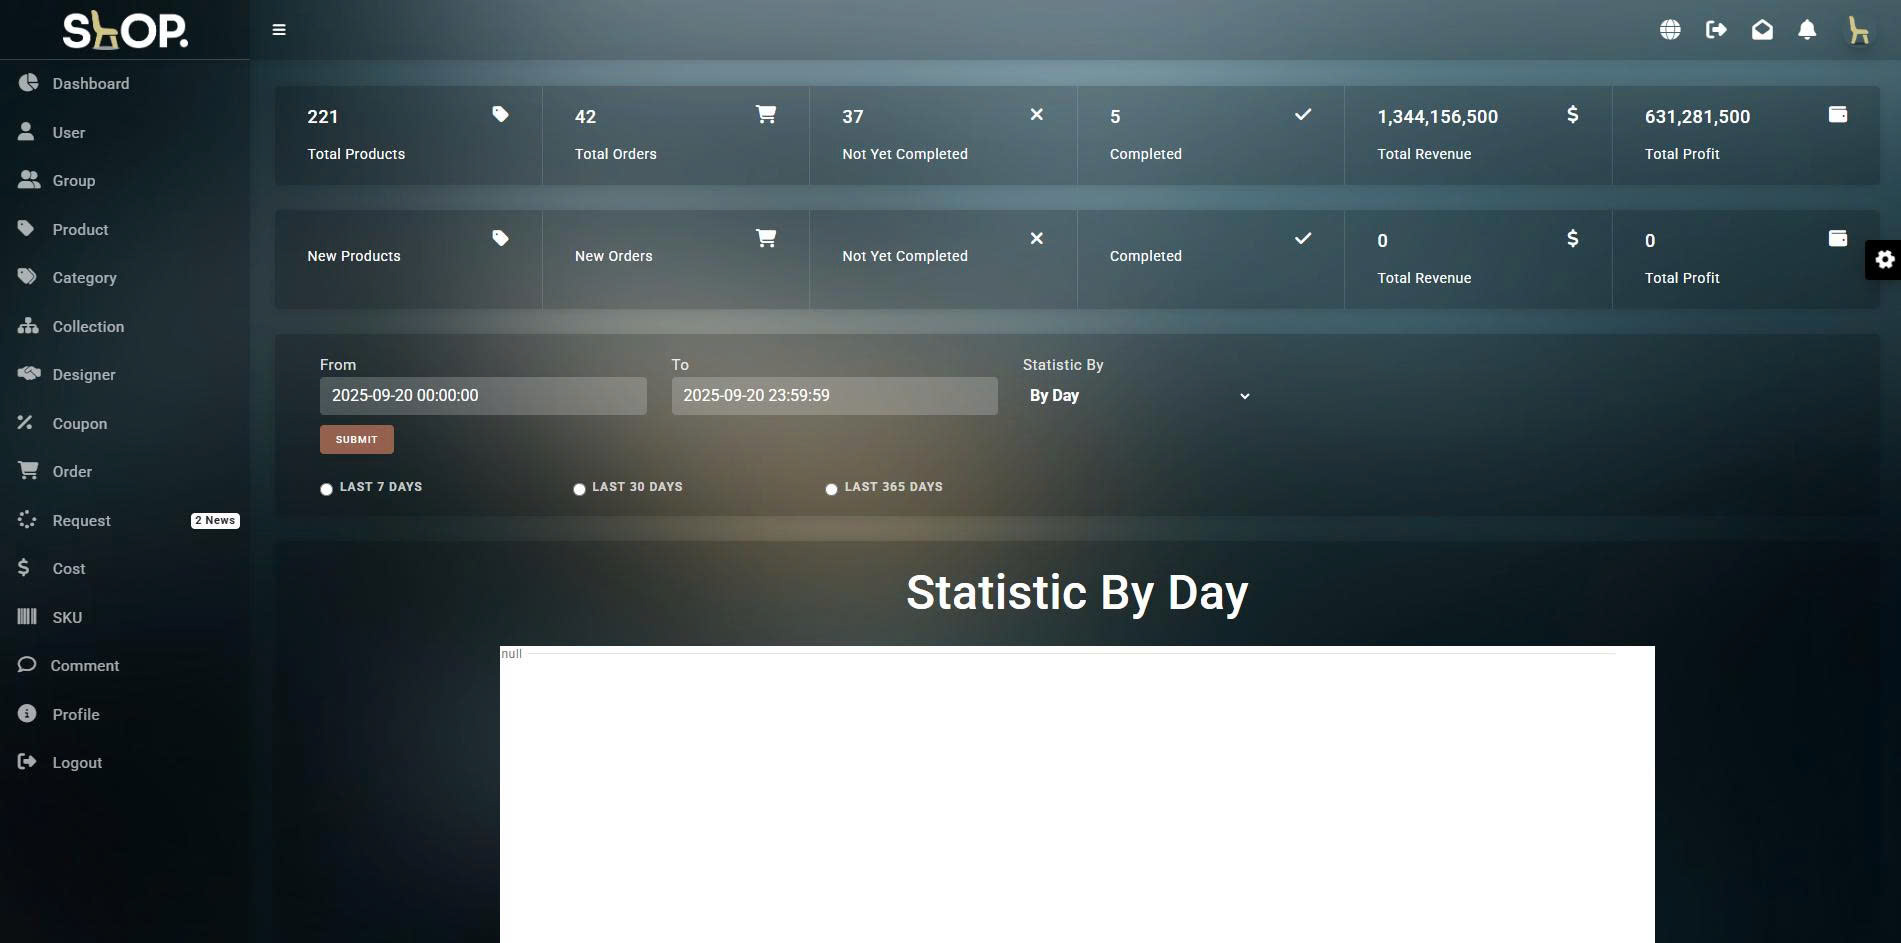
Task: Click the SHOP logo
Action: (125, 31)
